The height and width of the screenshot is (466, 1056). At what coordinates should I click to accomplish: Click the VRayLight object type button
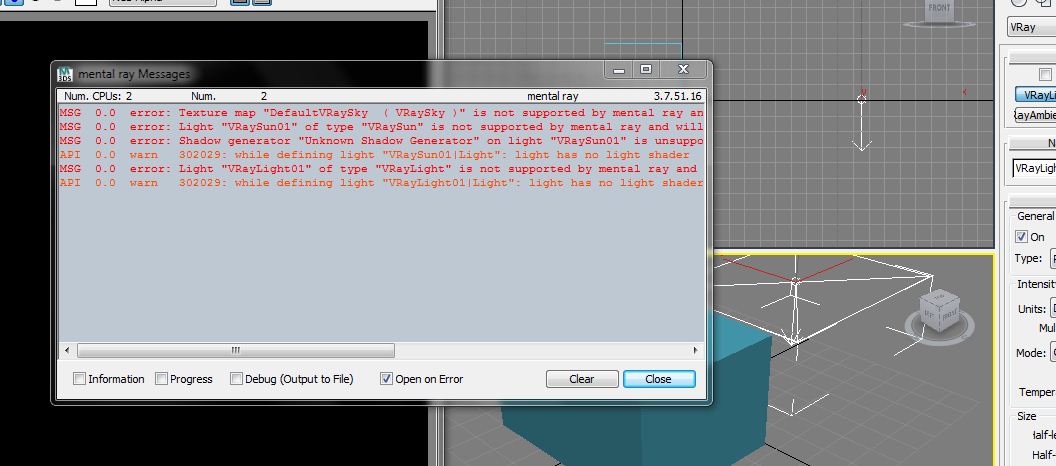(x=1036, y=95)
